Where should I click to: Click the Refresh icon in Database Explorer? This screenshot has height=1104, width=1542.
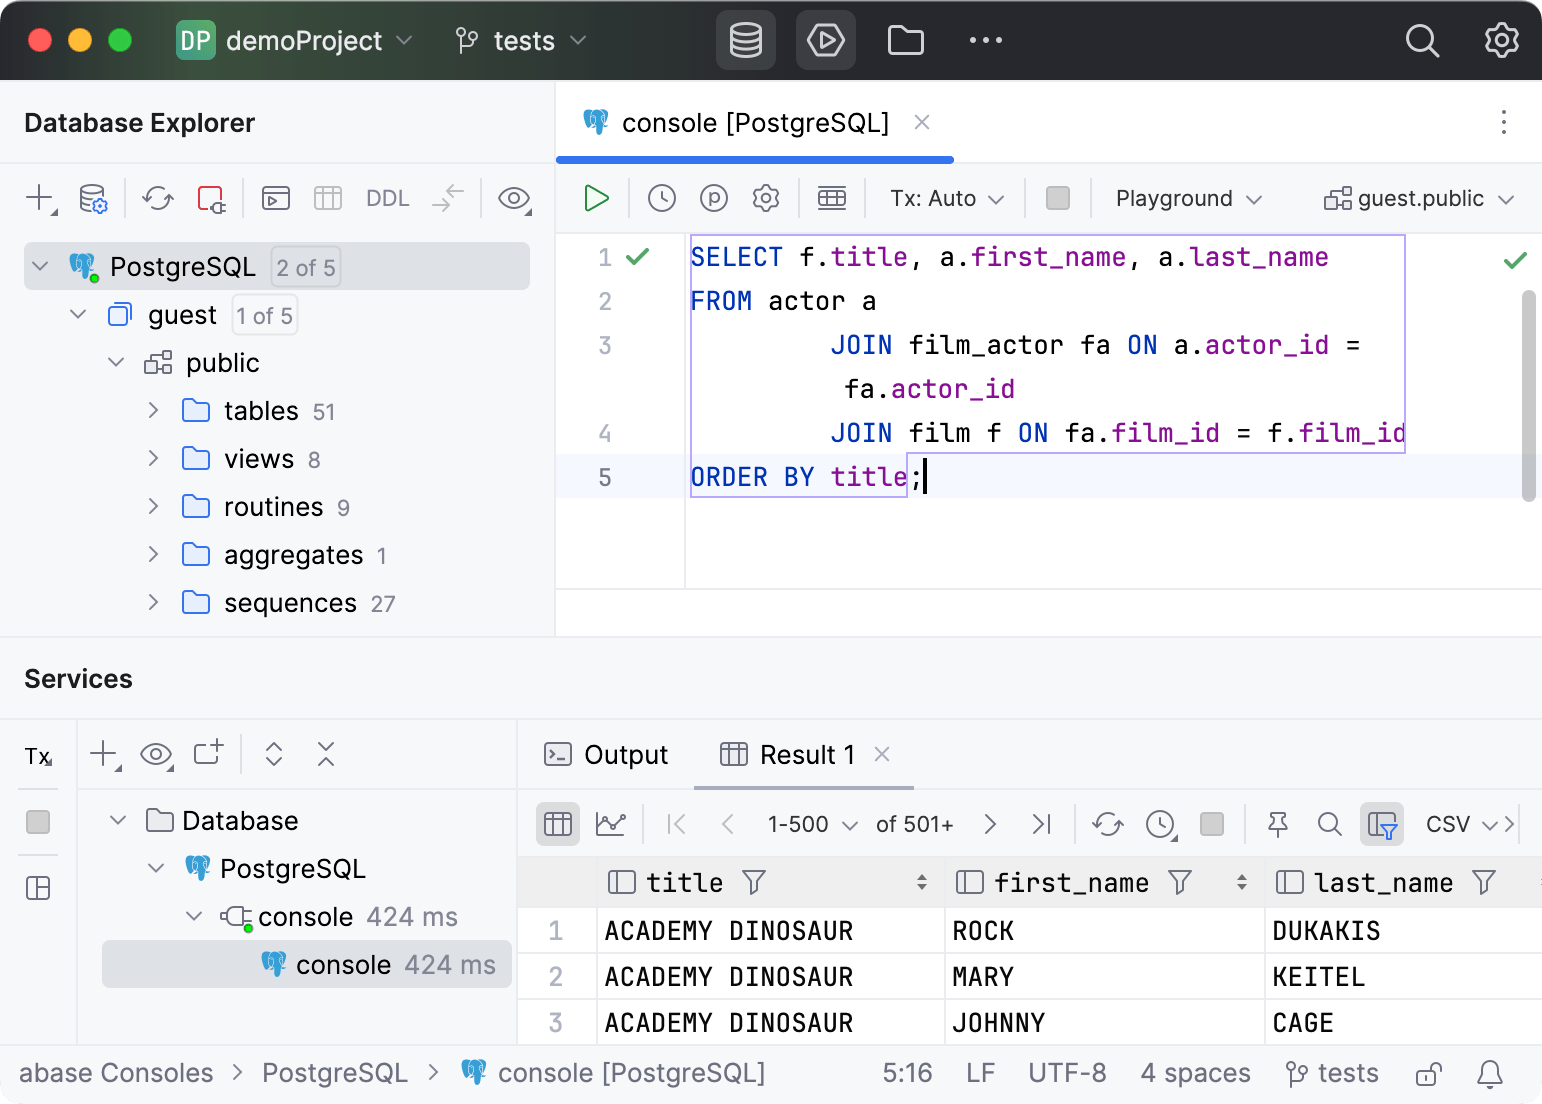(x=158, y=198)
